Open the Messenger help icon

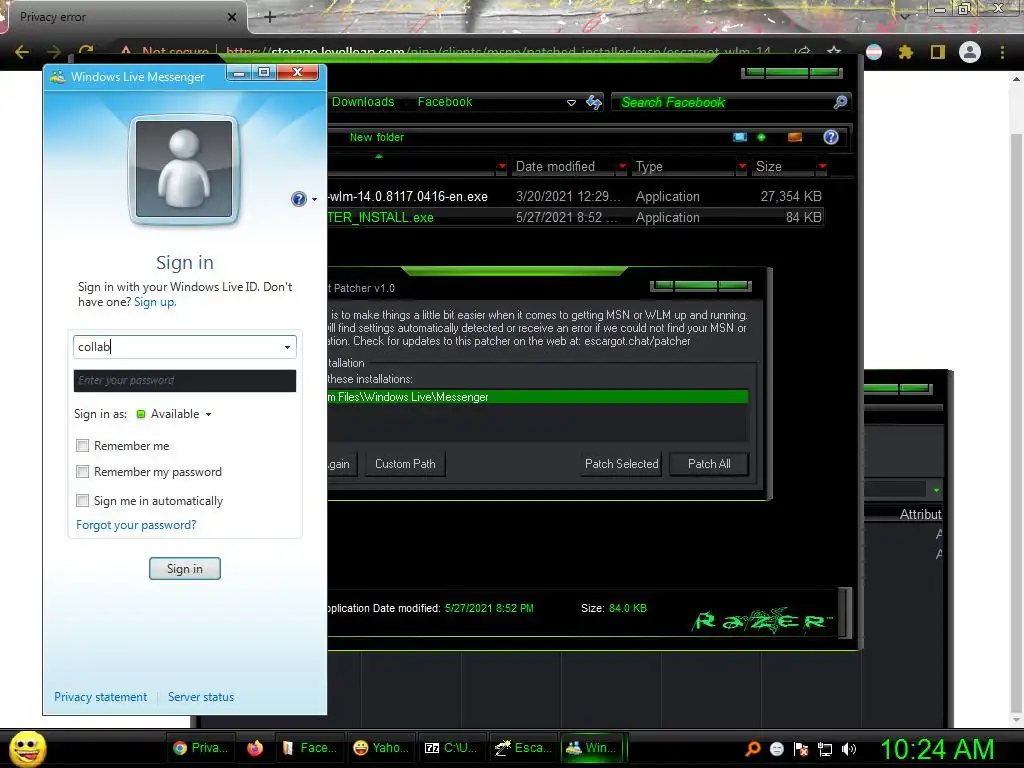(298, 199)
